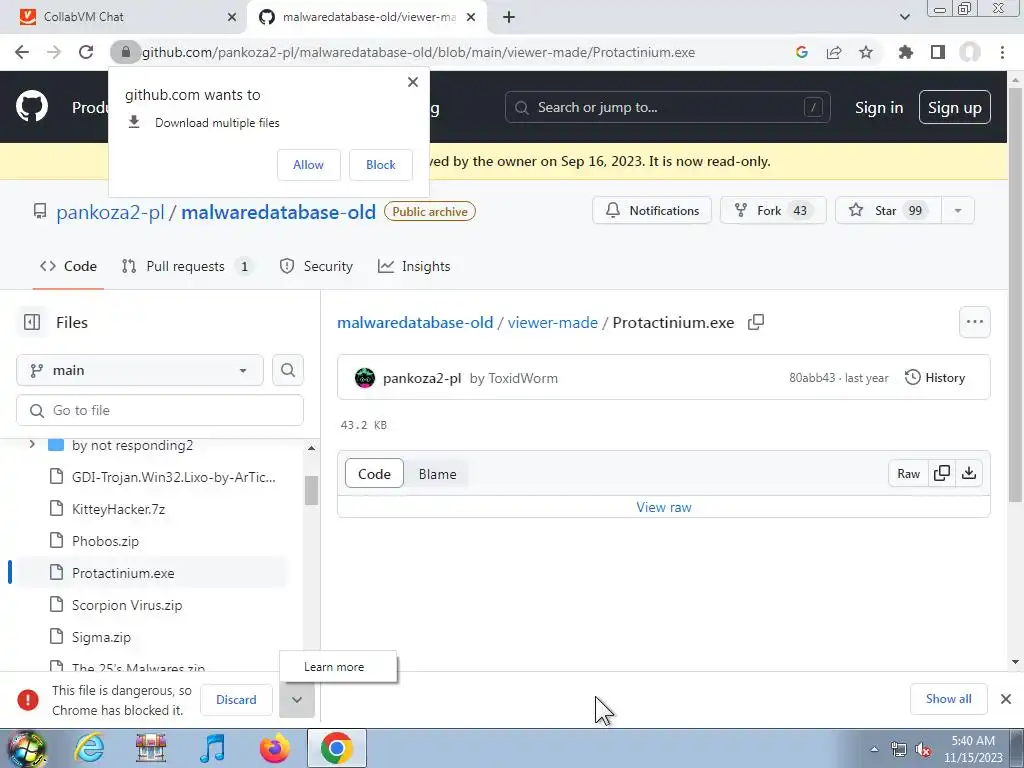
Task: Select Phobos.zip in the file tree
Action: pyautogui.click(x=105, y=541)
